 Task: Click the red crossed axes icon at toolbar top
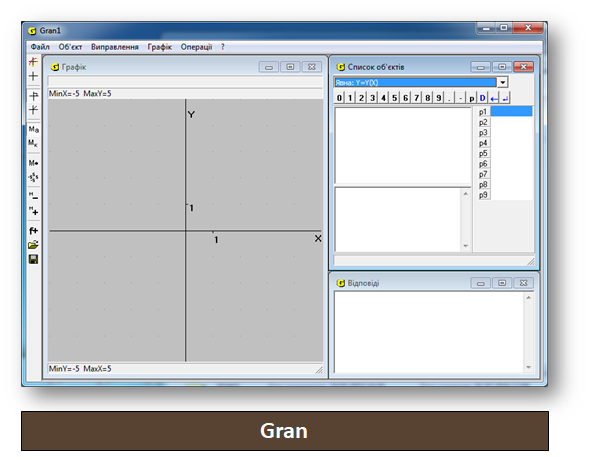(33, 61)
